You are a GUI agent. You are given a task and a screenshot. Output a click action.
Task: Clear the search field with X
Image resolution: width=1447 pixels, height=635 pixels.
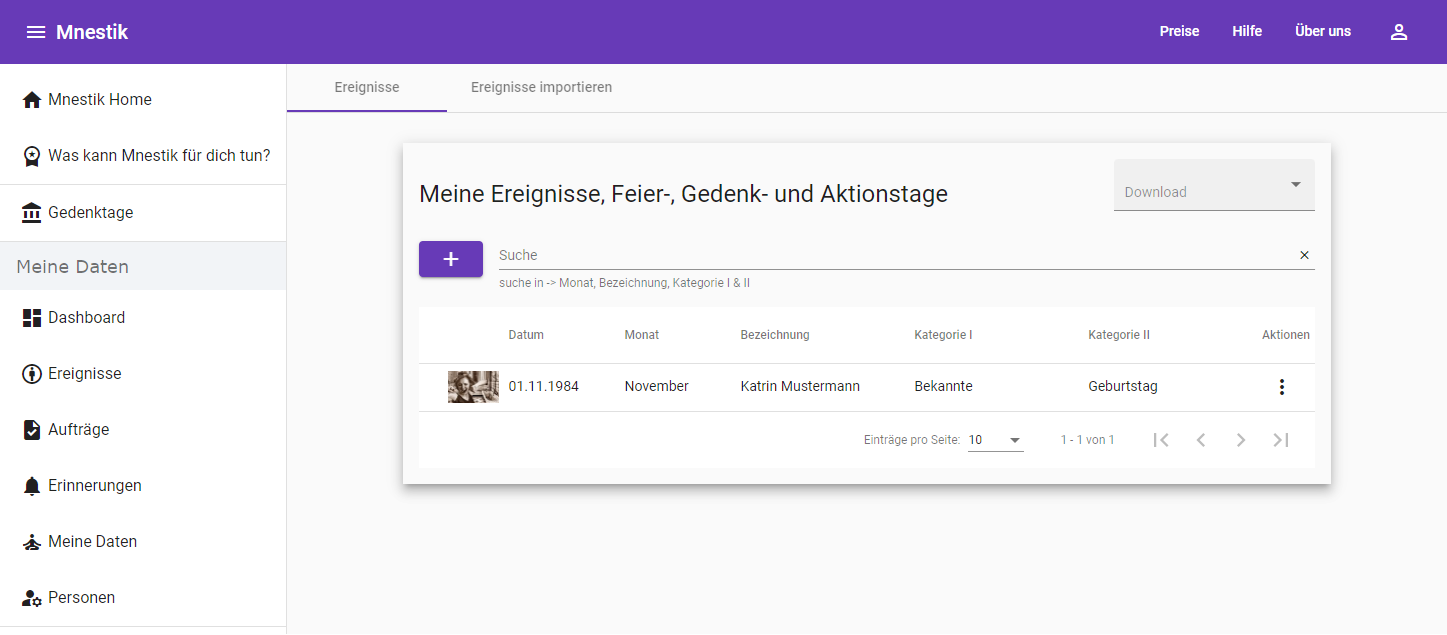[x=1304, y=255]
